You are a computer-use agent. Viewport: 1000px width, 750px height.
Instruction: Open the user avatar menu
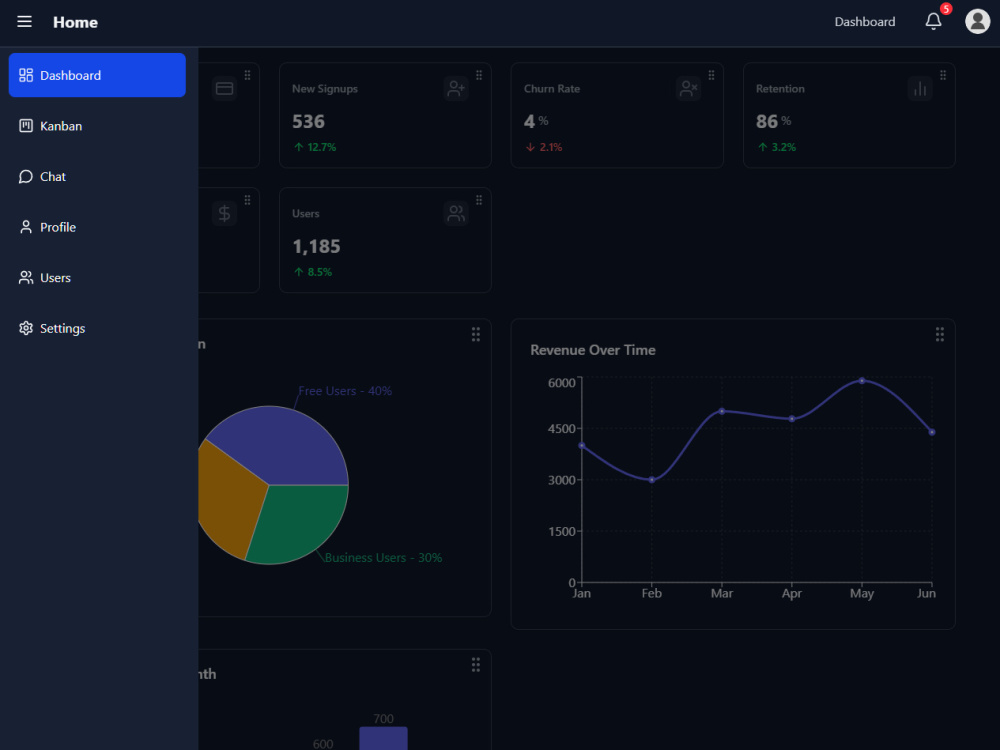(x=977, y=22)
